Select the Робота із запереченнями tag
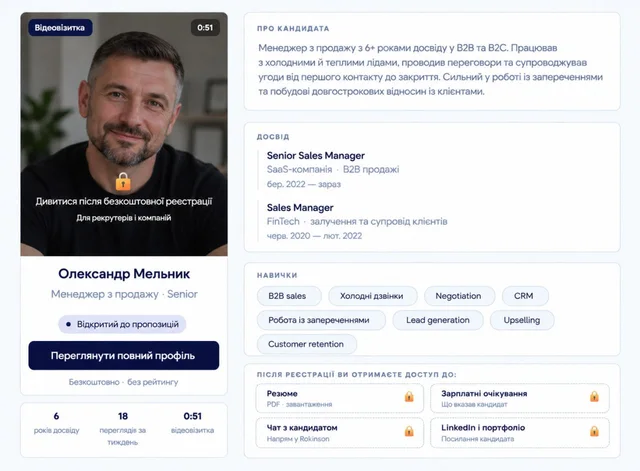 (321, 320)
